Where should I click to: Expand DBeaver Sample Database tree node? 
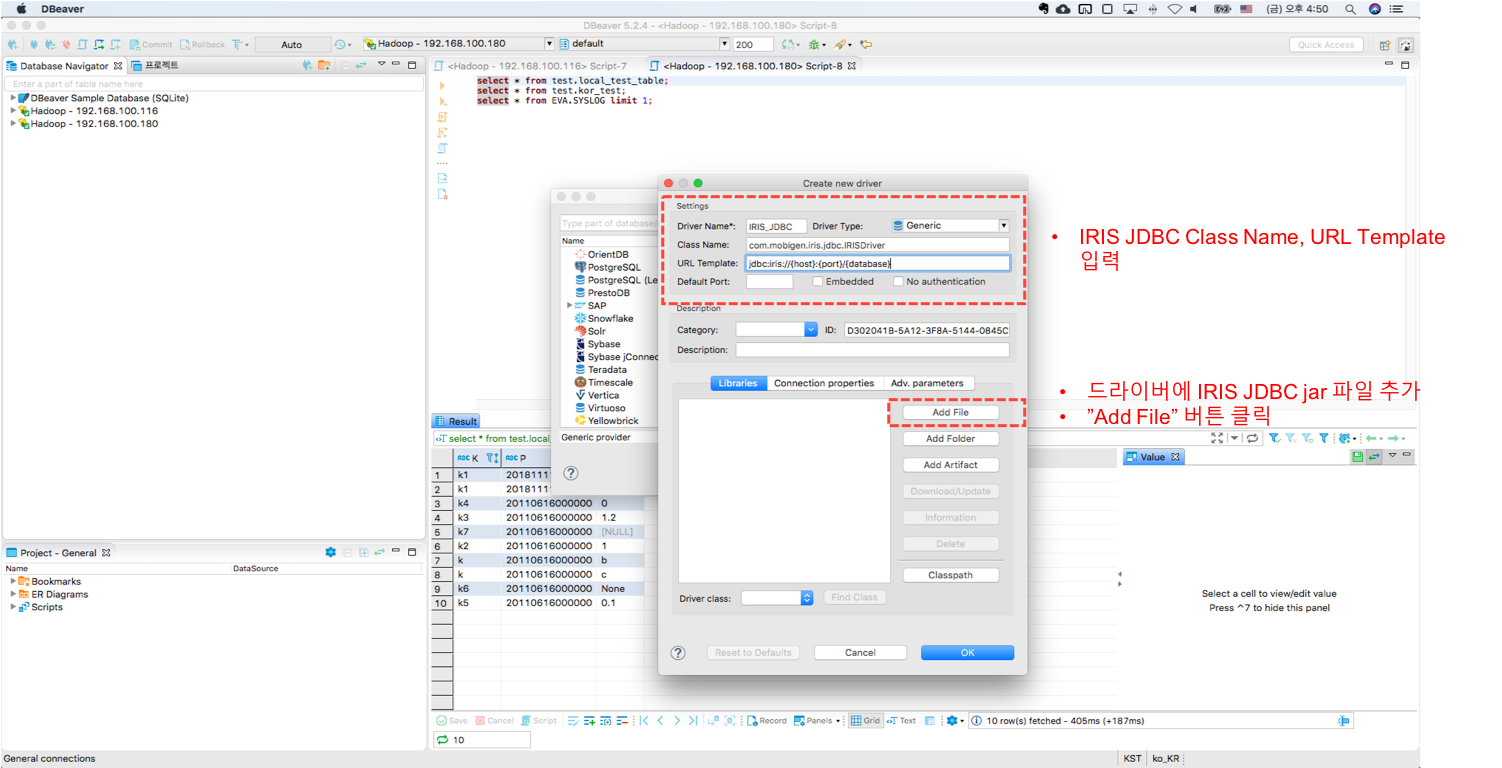coord(13,98)
